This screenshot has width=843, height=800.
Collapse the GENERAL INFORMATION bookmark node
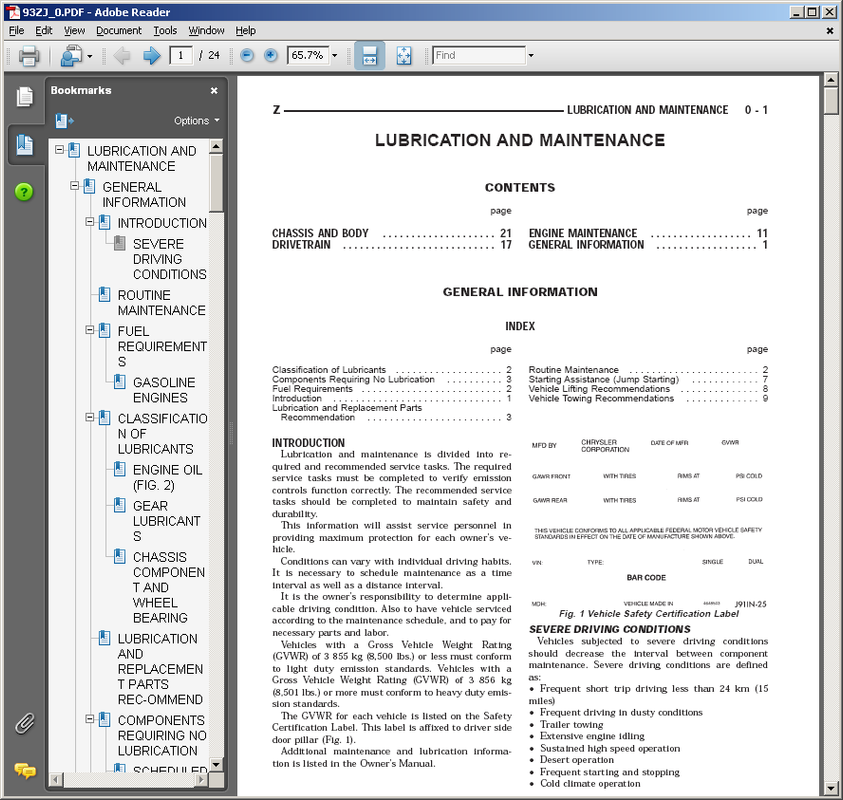[75, 186]
